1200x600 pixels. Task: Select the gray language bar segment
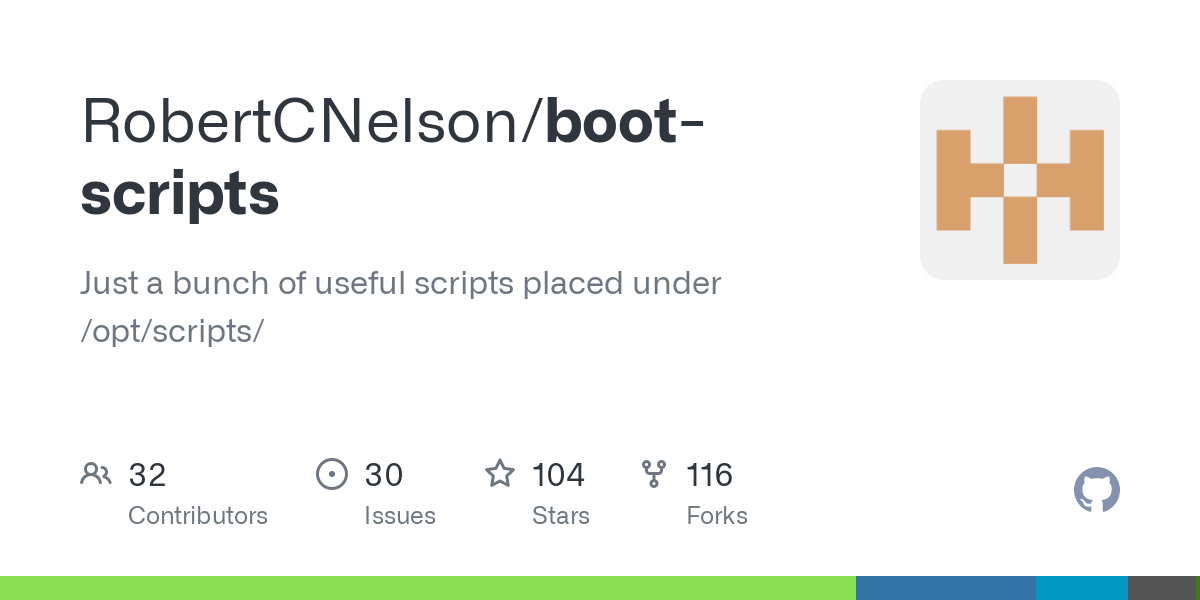1162,588
